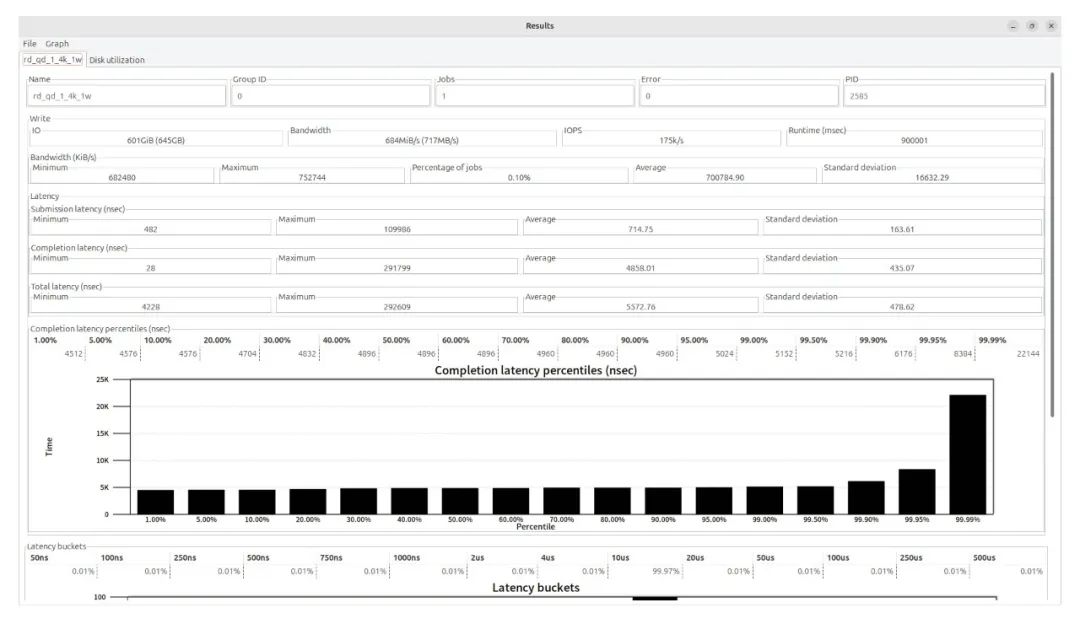1080x624 pixels.
Task: Click the IO value 601GiB (645GB)
Action: [156, 140]
